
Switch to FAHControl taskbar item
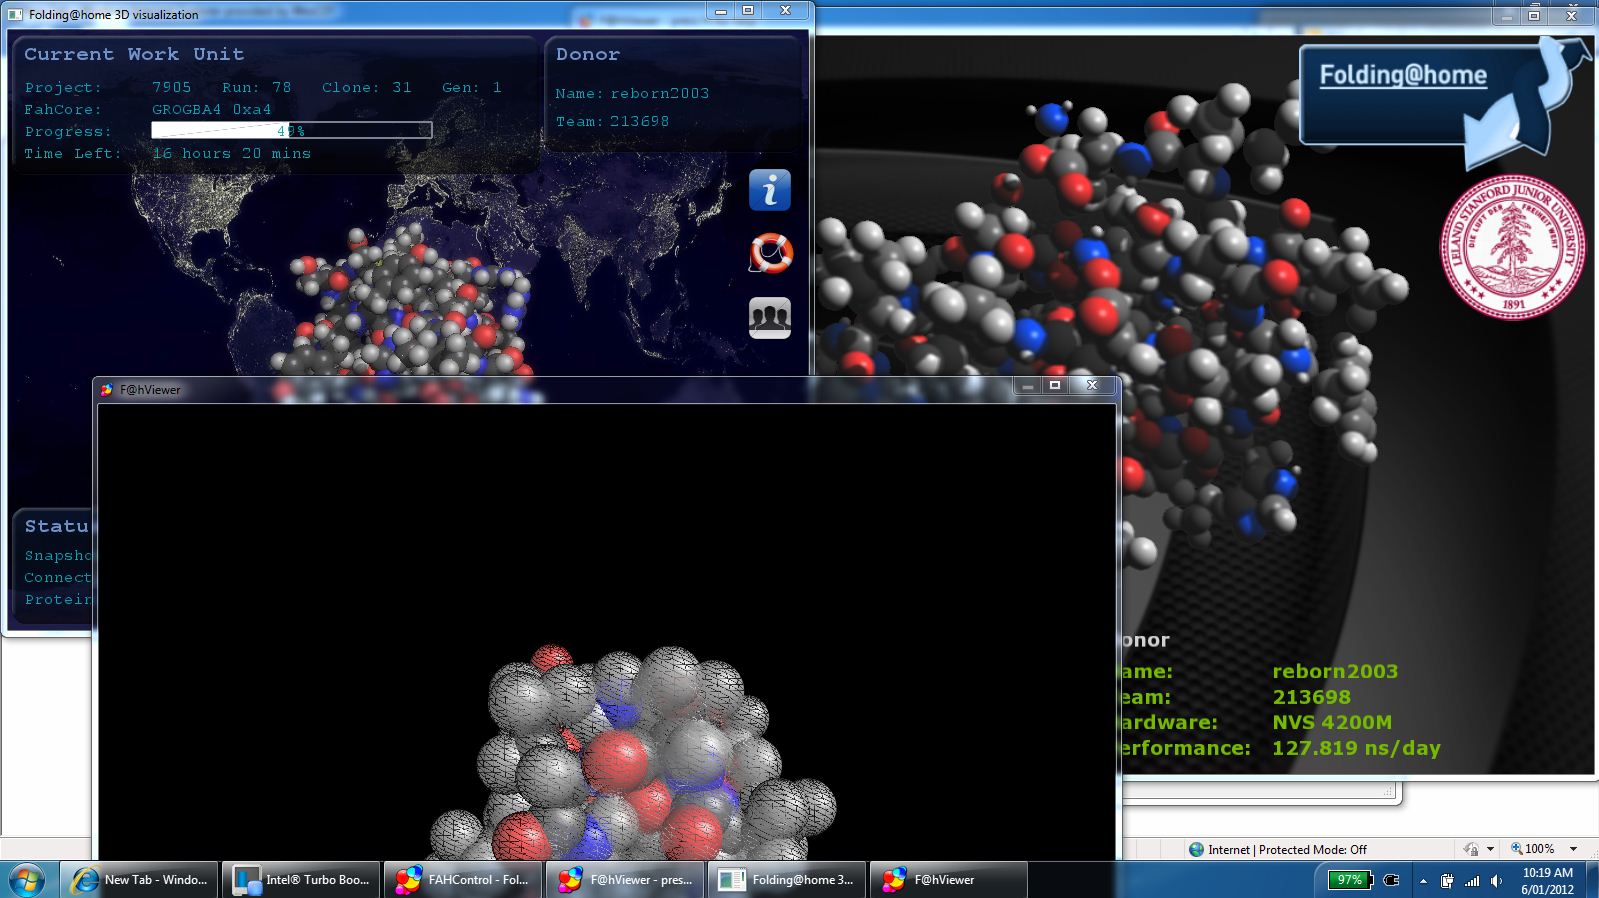[x=463, y=880]
